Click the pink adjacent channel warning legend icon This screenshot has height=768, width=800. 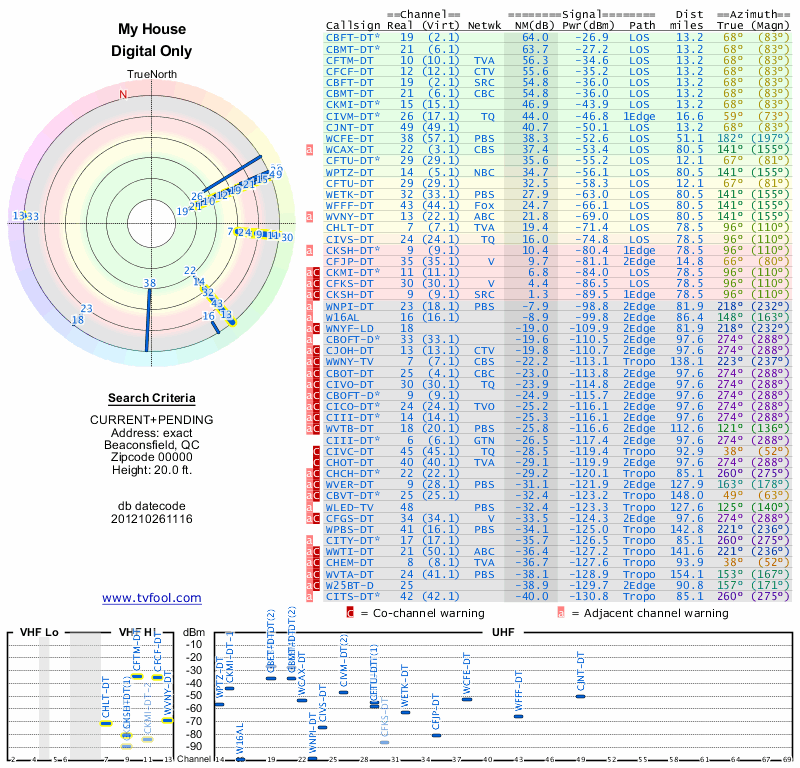click(561, 613)
